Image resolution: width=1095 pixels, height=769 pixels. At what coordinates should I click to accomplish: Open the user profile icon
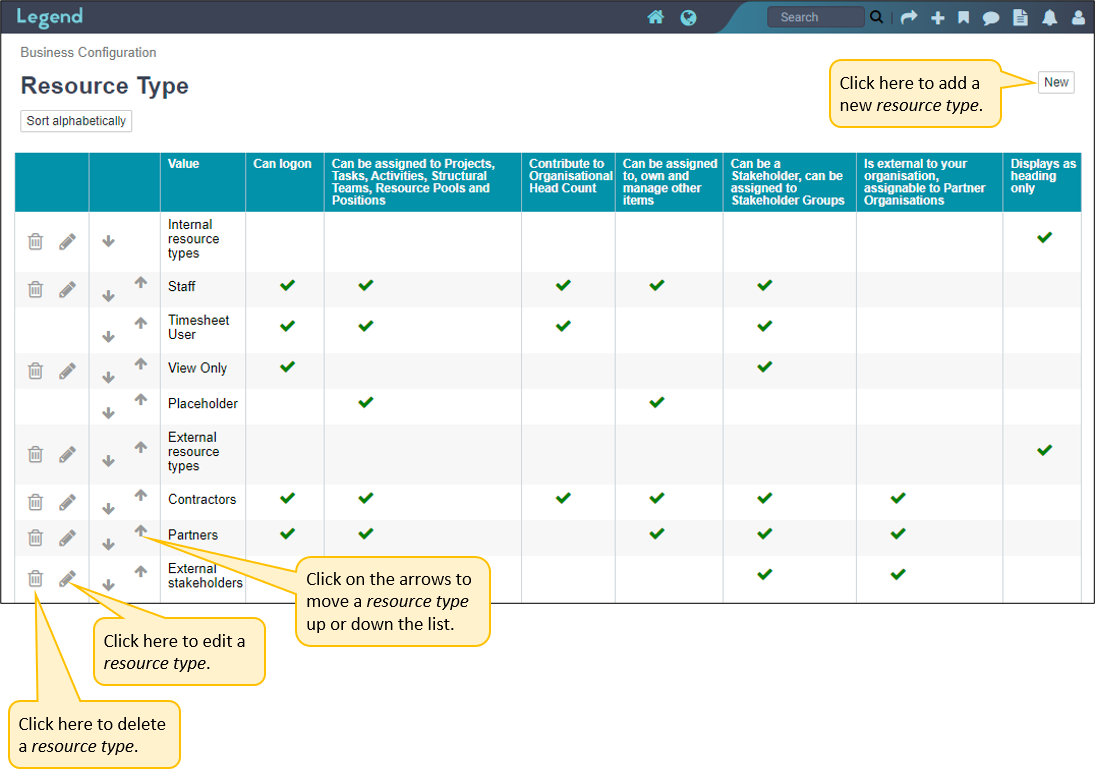point(1079,17)
